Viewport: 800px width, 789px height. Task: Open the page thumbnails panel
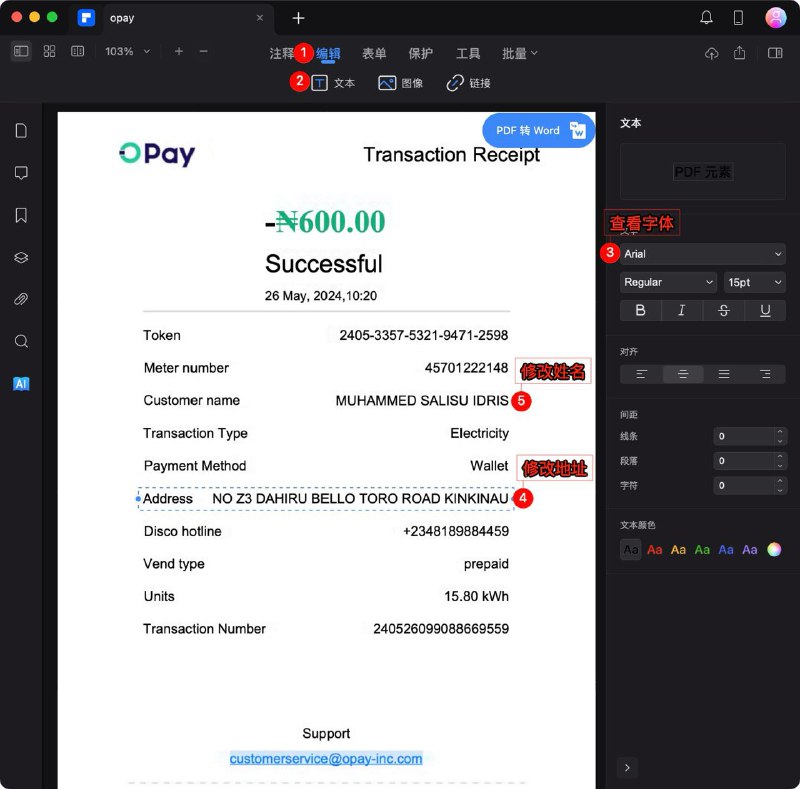[21, 130]
